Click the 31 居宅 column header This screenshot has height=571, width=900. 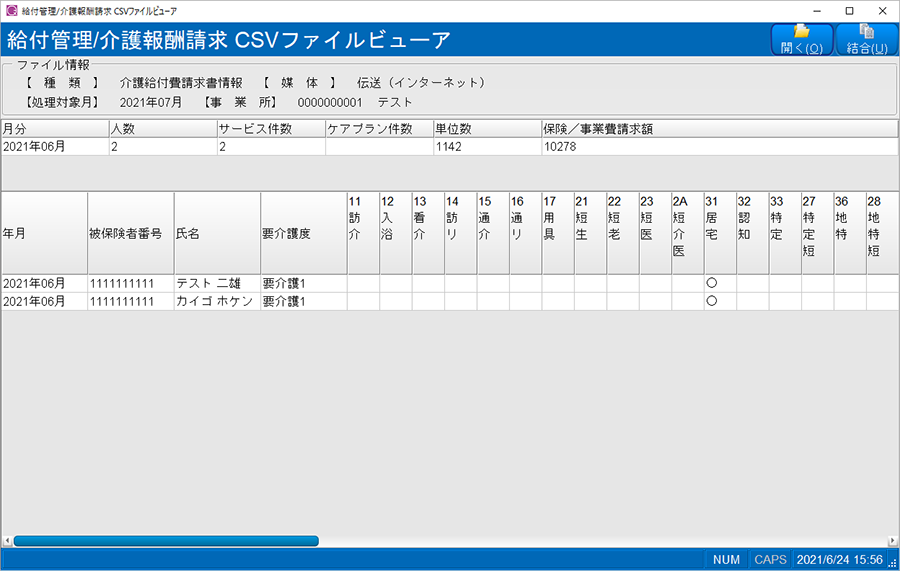click(x=720, y=233)
